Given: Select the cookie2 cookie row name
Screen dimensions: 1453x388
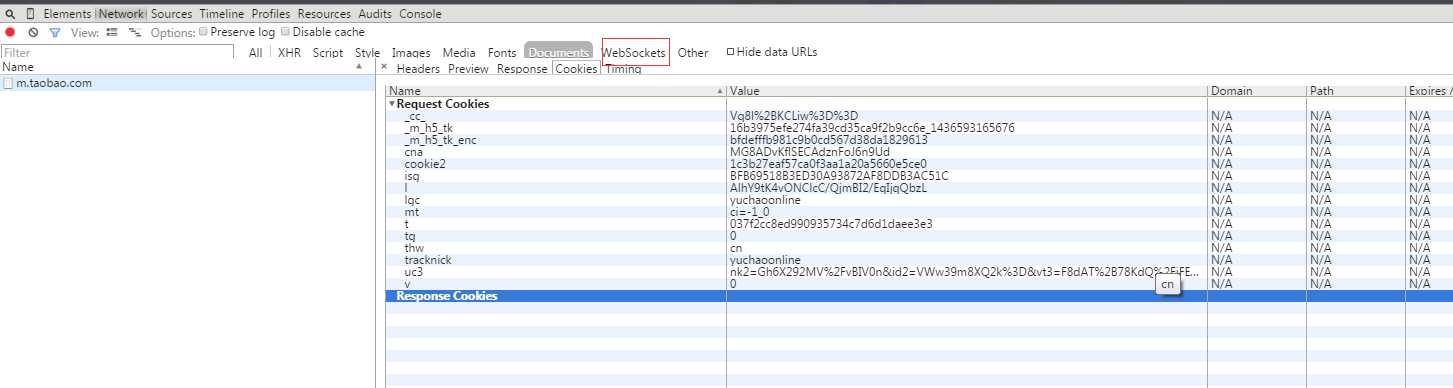Looking at the screenshot, I should click(x=425, y=164).
